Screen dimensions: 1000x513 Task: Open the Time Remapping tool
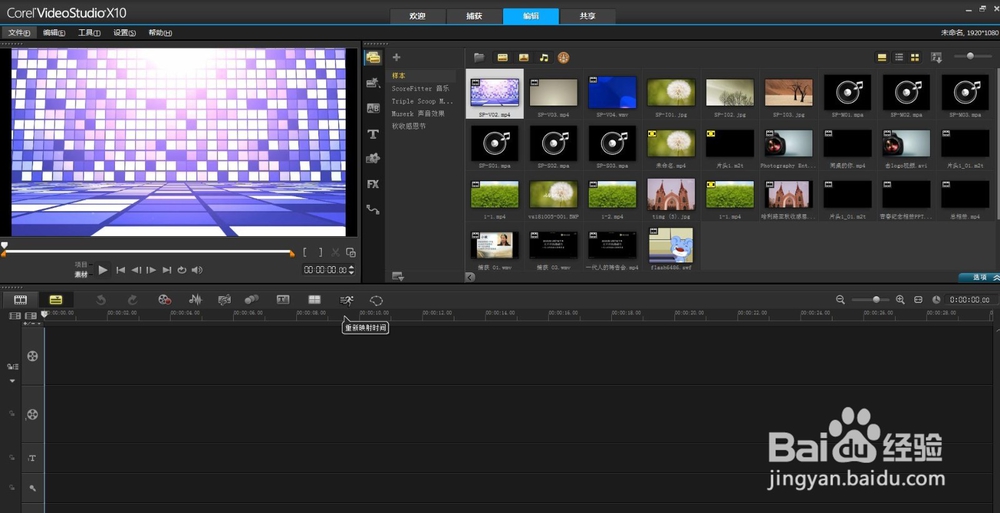[x=346, y=300]
